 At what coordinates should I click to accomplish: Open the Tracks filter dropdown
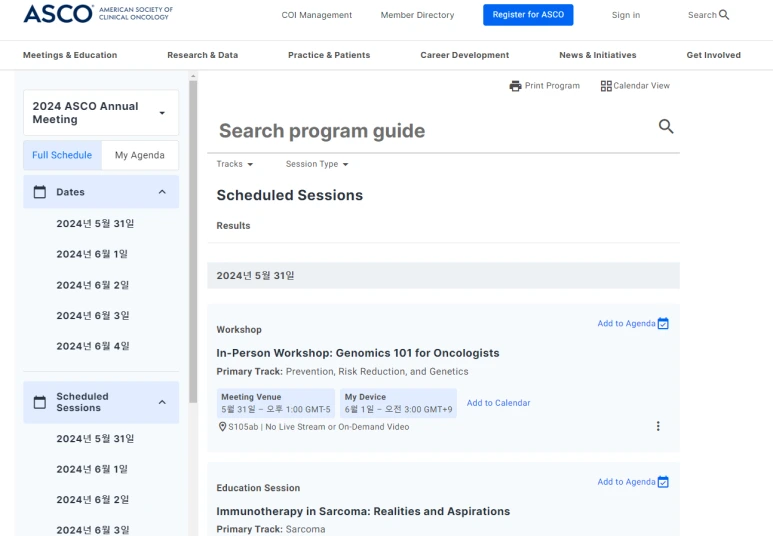(x=235, y=164)
